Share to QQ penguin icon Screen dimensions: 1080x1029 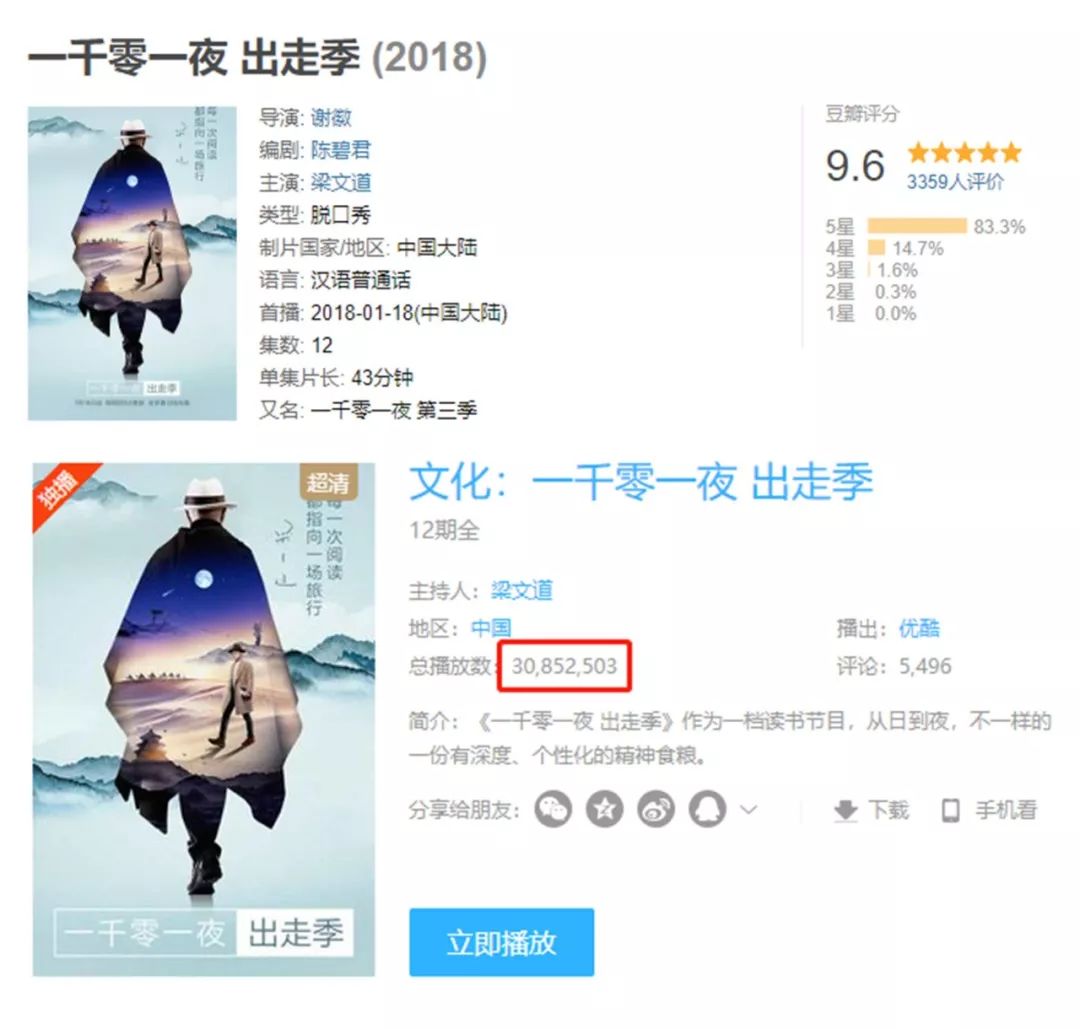coord(707,809)
